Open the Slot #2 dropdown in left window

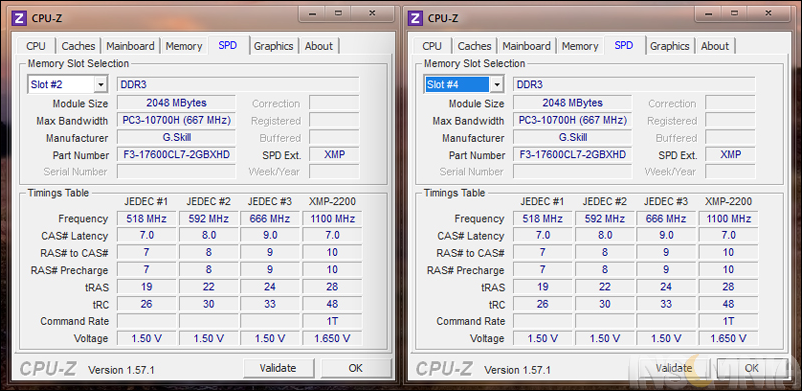coord(101,84)
